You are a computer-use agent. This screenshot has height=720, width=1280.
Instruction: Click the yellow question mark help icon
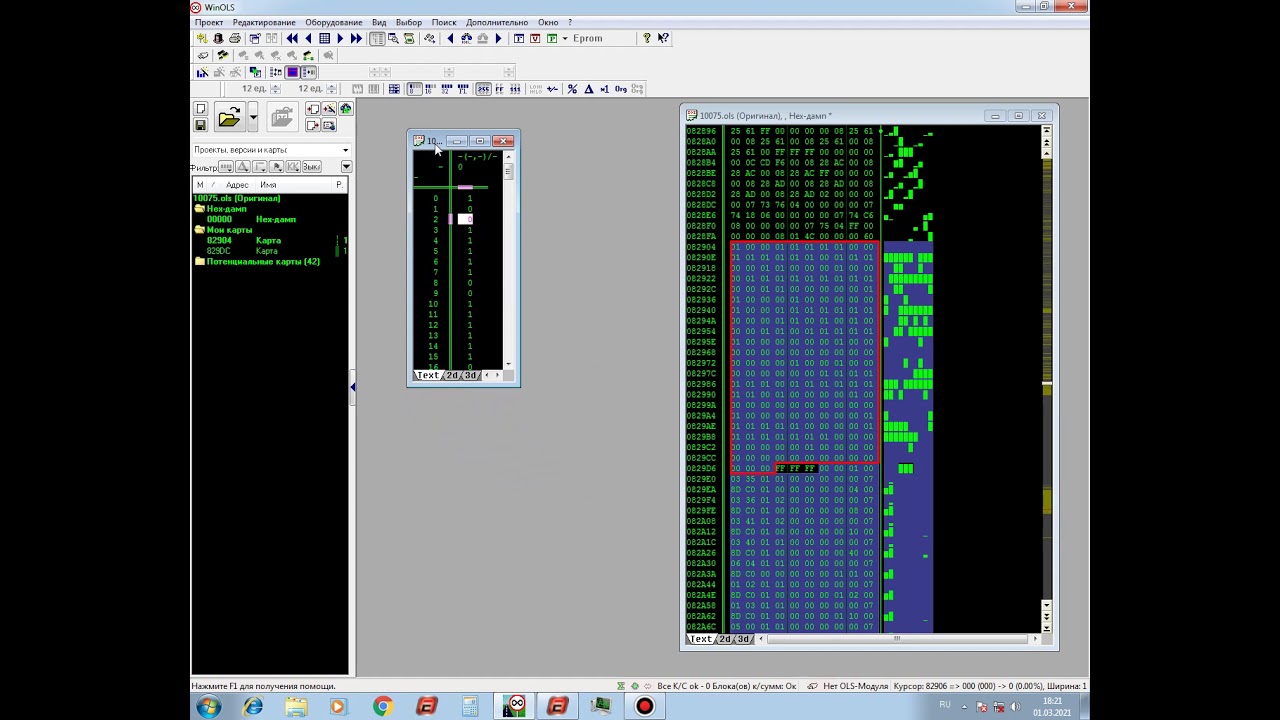pos(646,38)
